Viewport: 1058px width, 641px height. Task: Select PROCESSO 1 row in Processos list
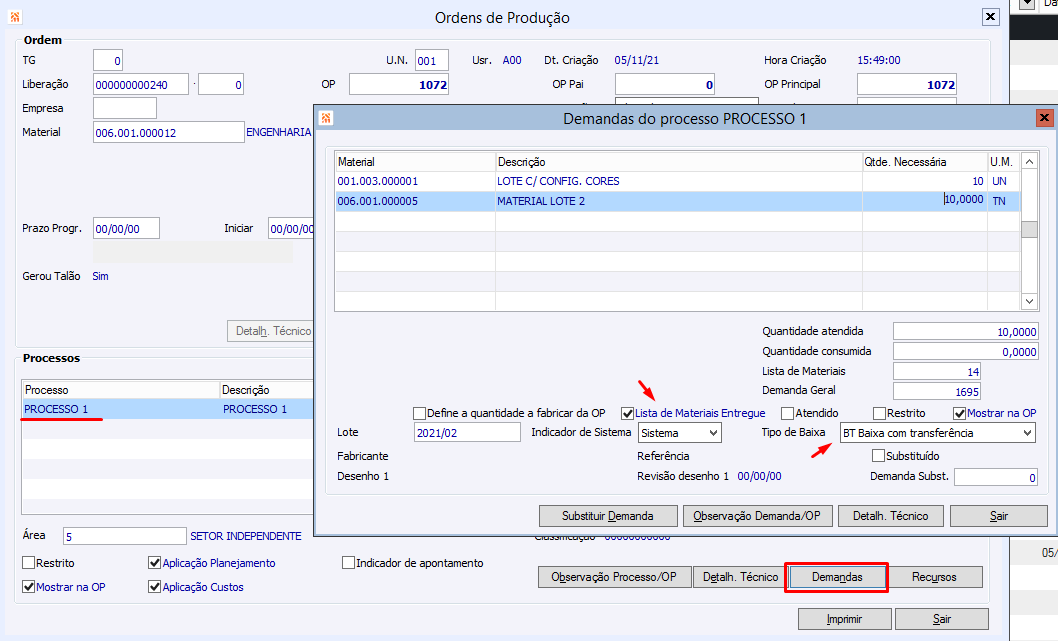click(x=167, y=409)
